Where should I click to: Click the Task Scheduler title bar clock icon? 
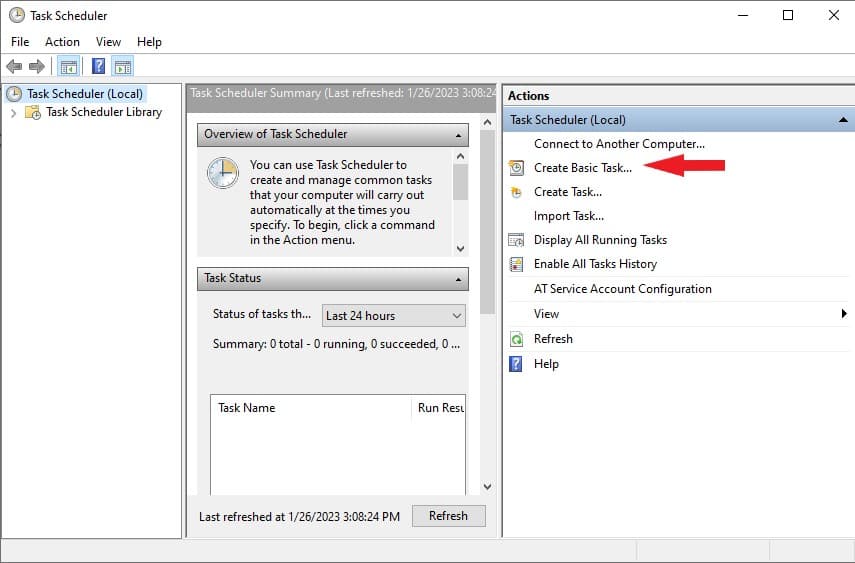[x=17, y=15]
